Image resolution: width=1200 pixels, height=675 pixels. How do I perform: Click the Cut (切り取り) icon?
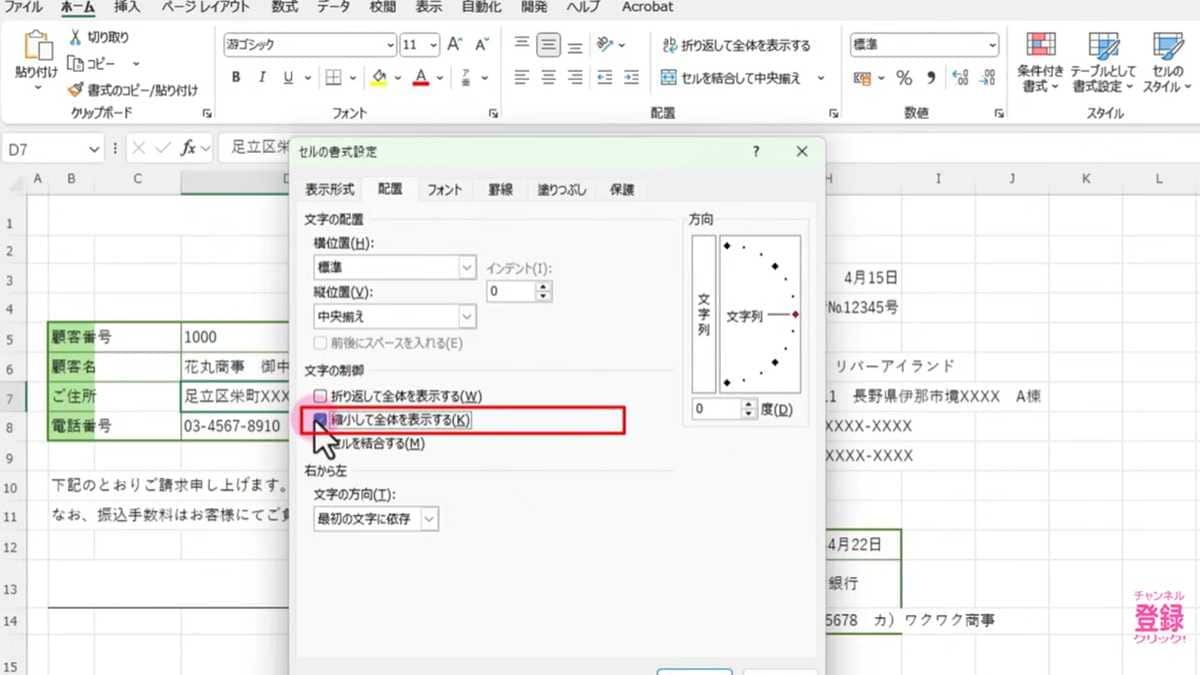(x=74, y=35)
